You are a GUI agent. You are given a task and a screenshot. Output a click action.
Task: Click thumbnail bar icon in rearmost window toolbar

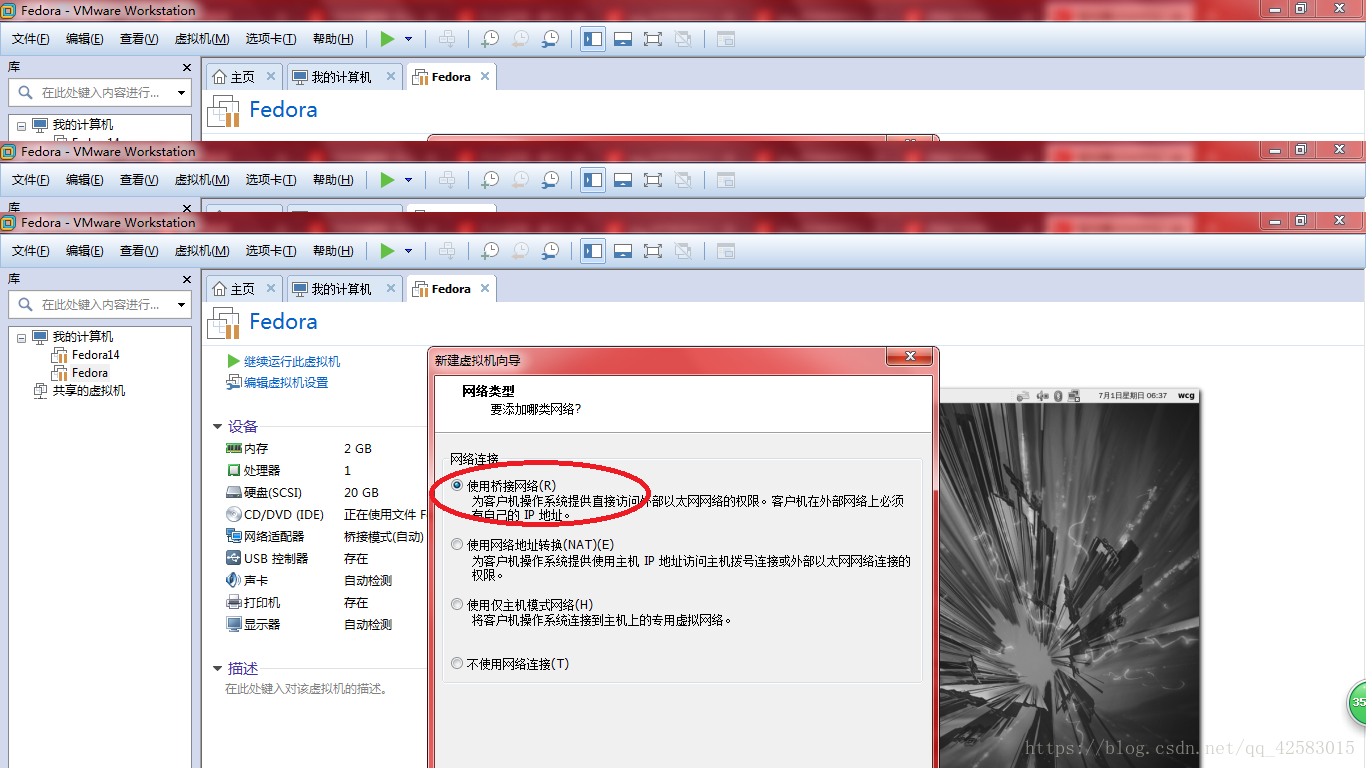[623, 38]
